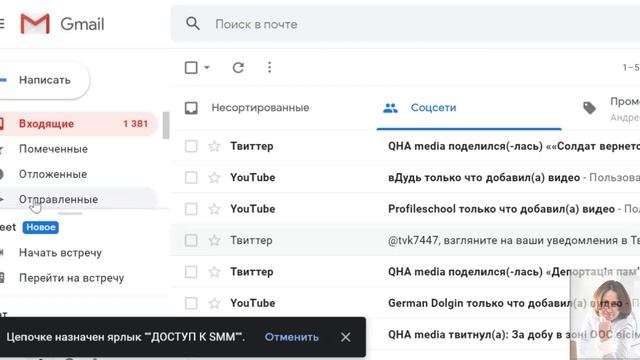Click the Соцсети people icon
The image size is (640, 360).
pyautogui.click(x=390, y=108)
